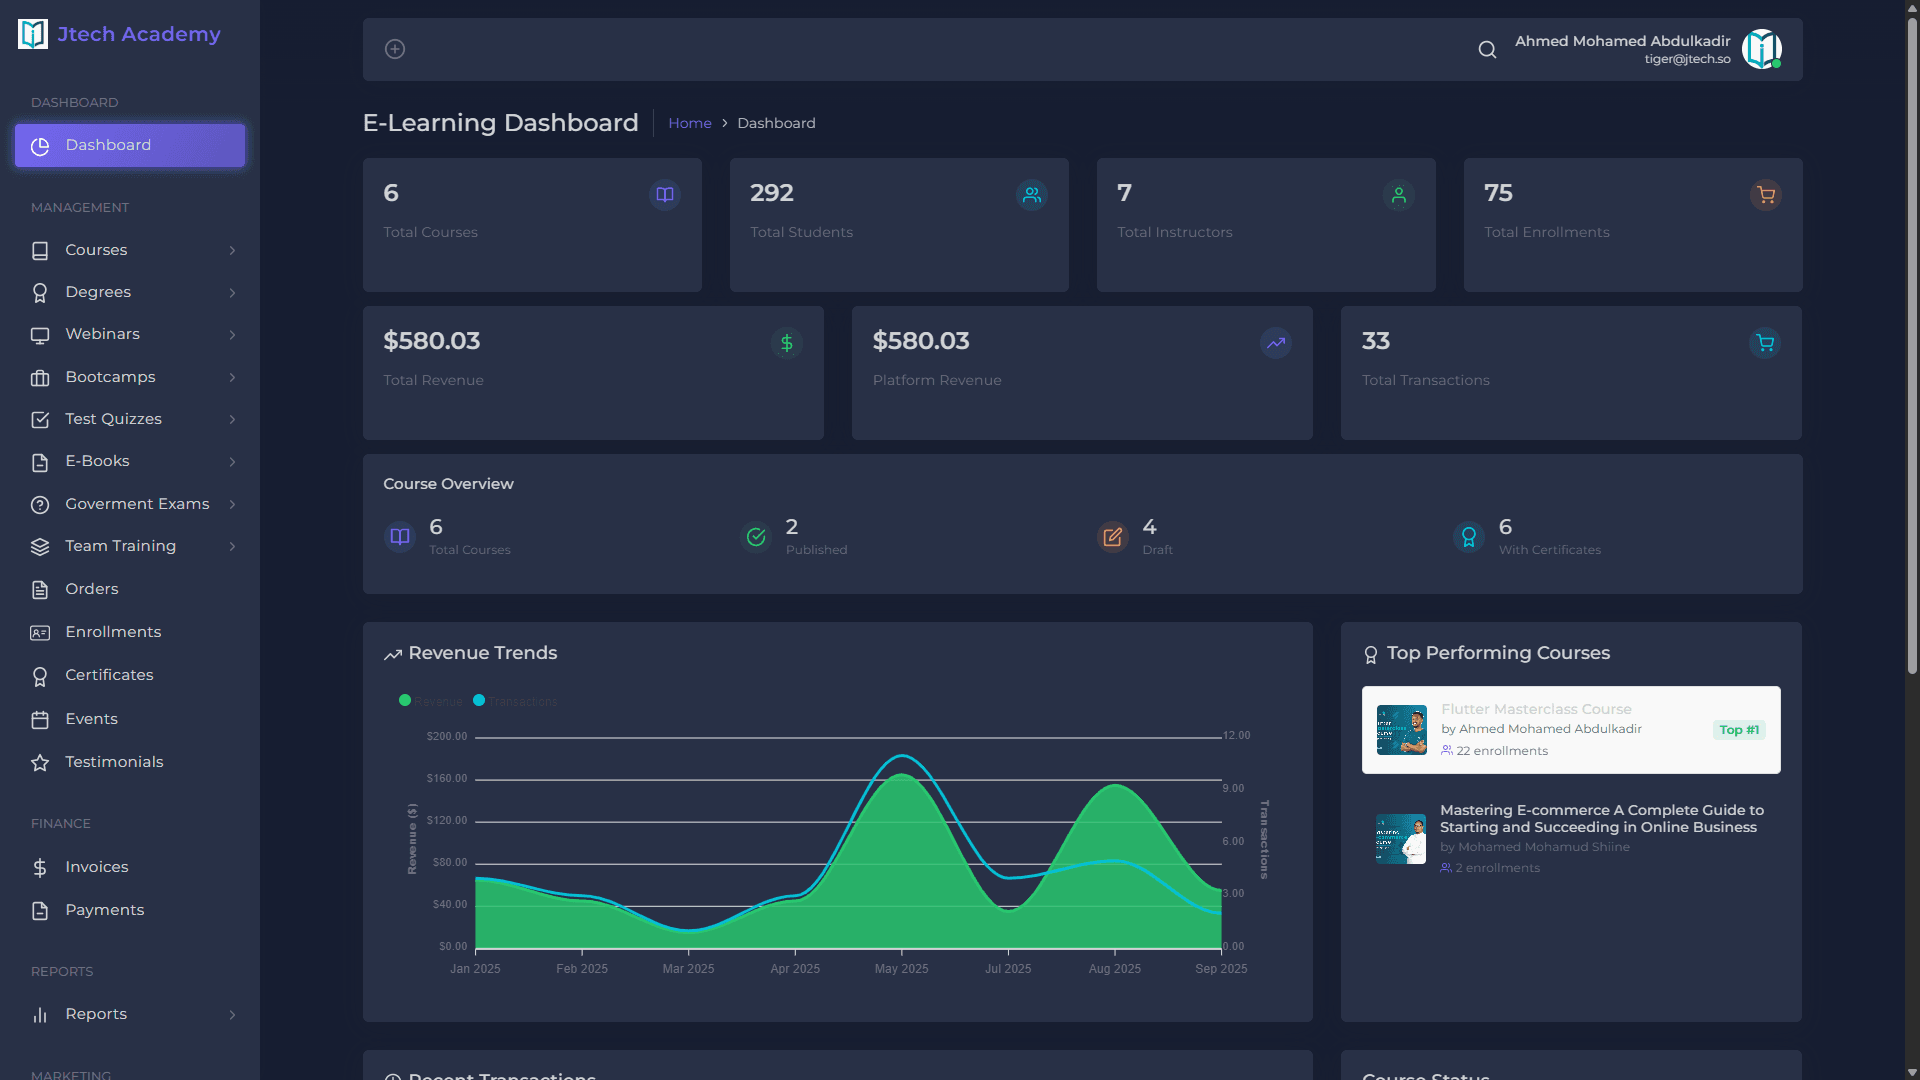Image resolution: width=1920 pixels, height=1080 pixels.
Task: Open the Invoices page from the sidebar
Action: [97, 867]
